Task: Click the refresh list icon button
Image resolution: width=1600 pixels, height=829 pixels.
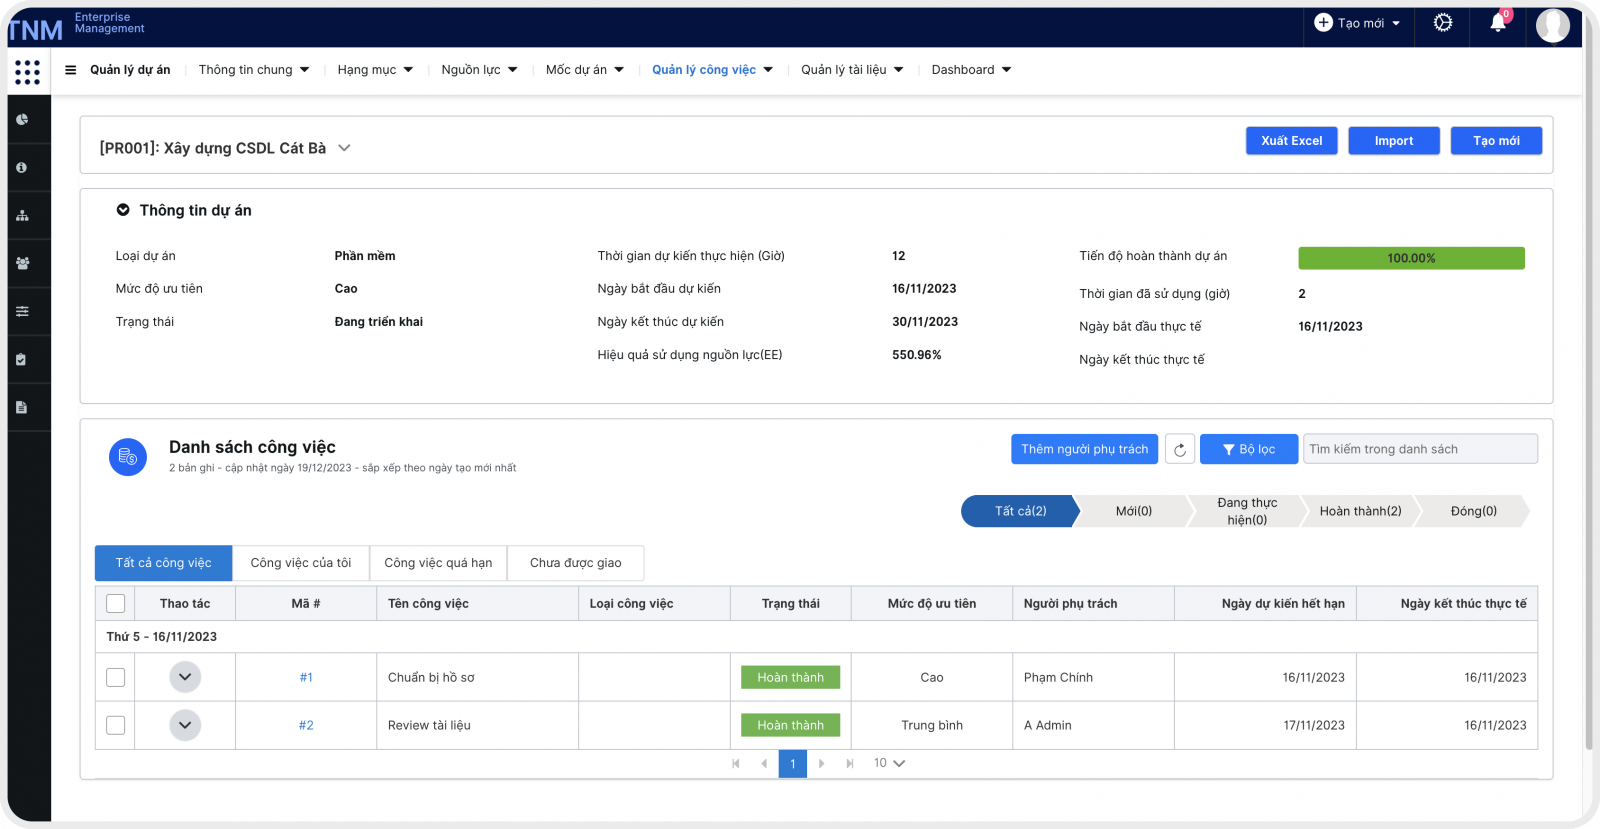Action: pos(1180,450)
